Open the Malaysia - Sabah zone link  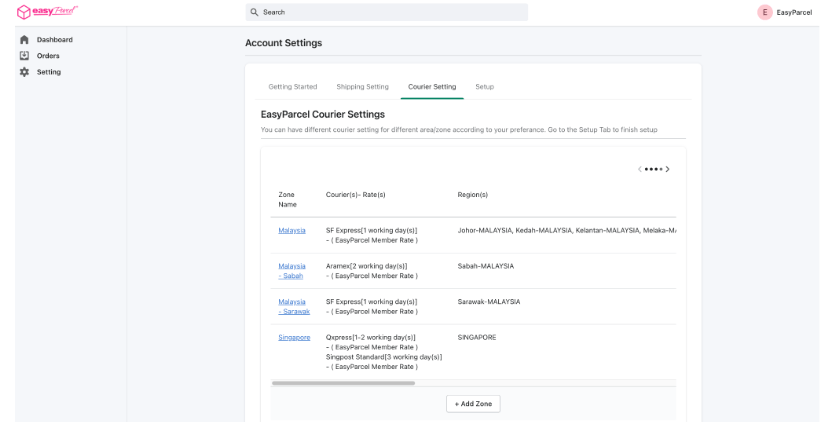point(292,271)
